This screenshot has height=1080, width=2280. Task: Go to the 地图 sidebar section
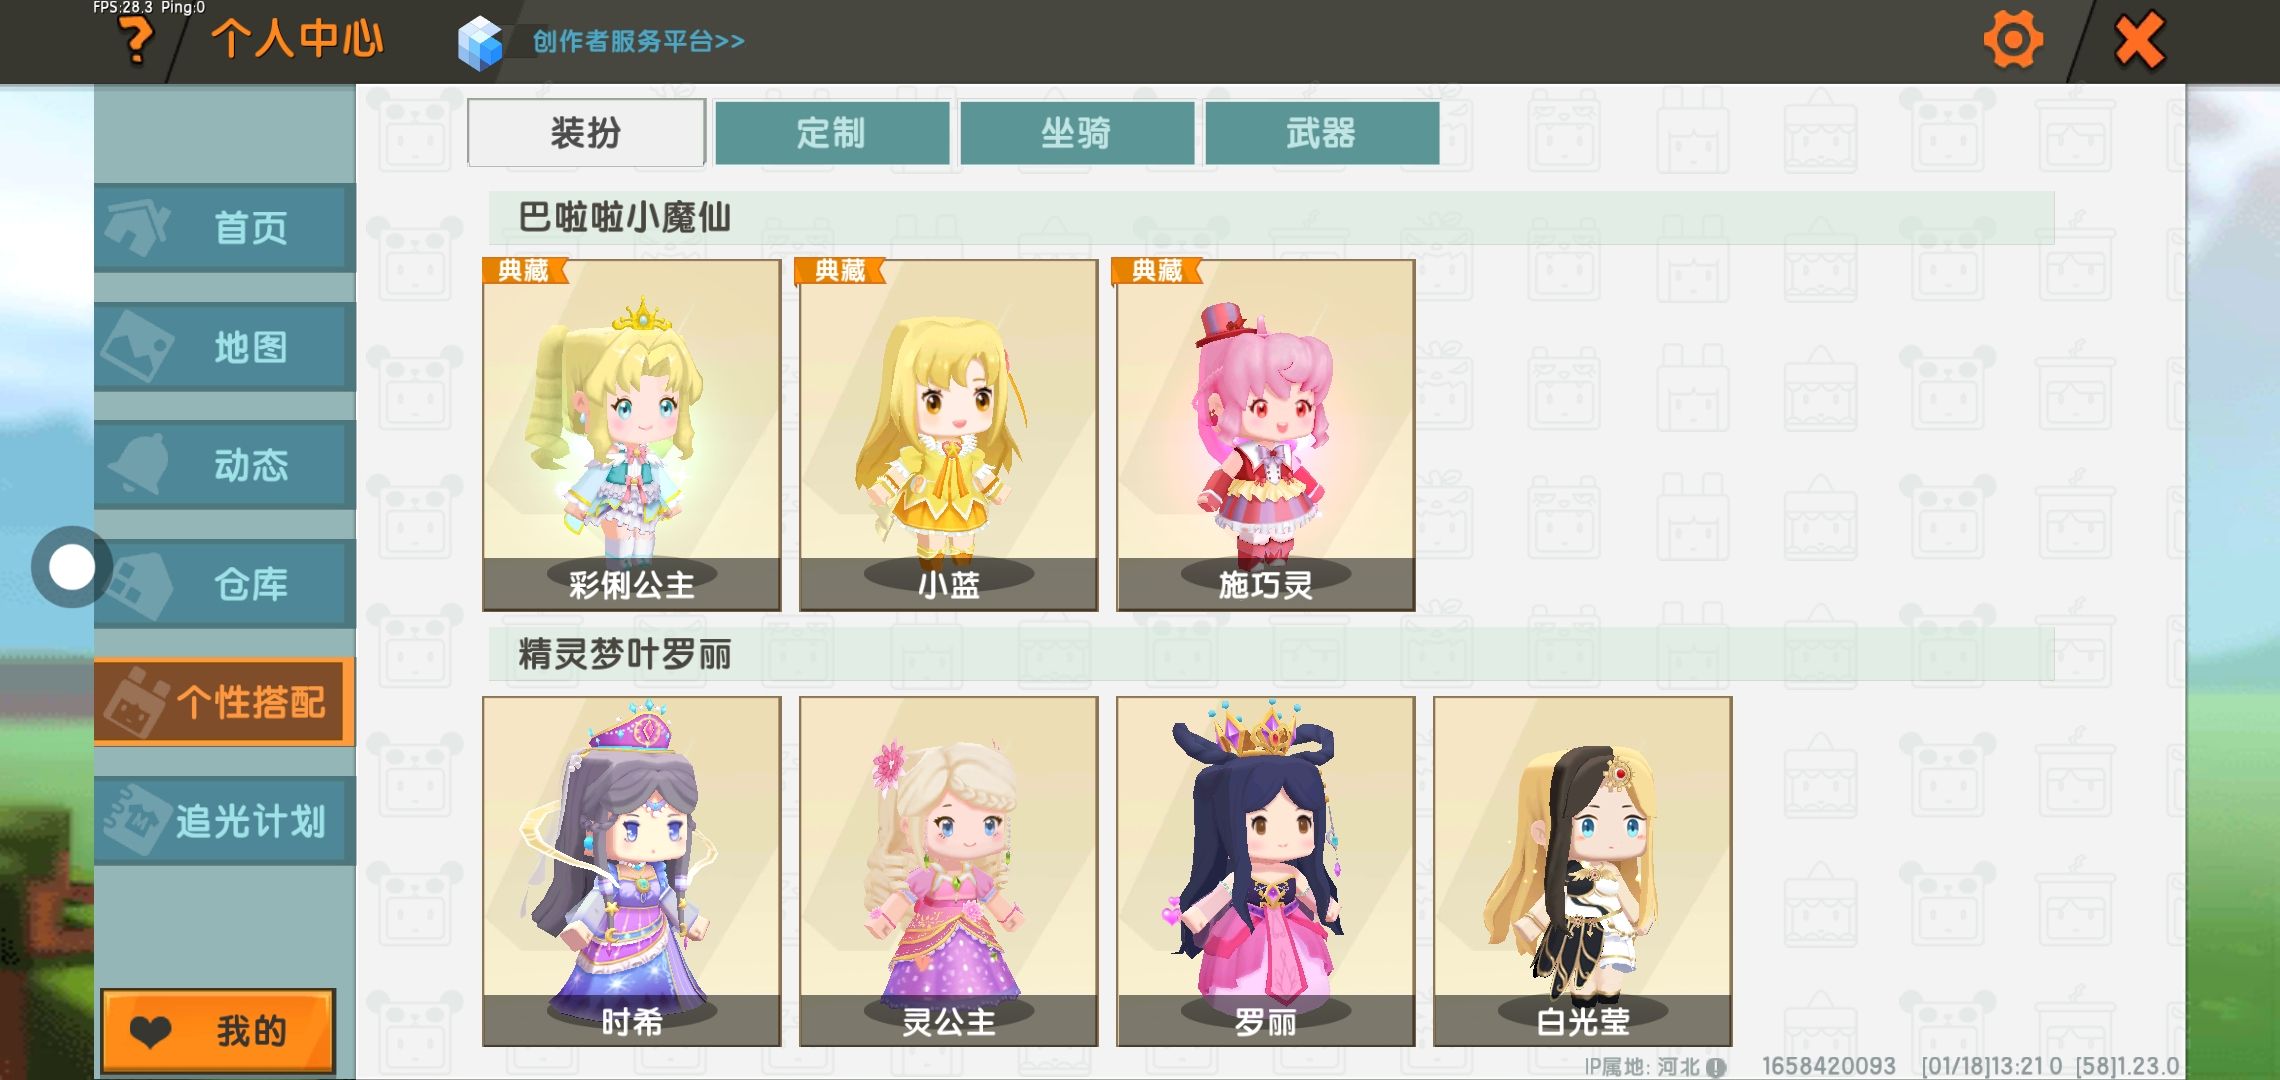225,347
